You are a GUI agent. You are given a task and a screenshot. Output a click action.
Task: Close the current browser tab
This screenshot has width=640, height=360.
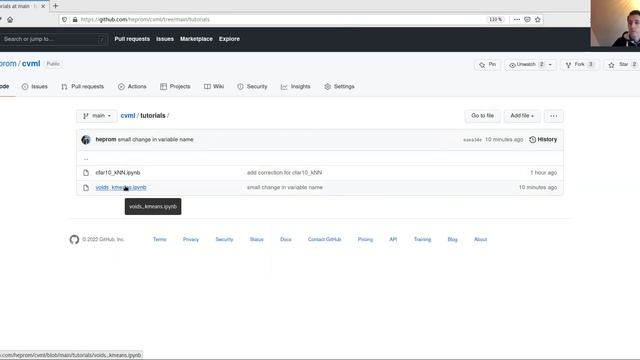pyautogui.click(x=43, y=6)
